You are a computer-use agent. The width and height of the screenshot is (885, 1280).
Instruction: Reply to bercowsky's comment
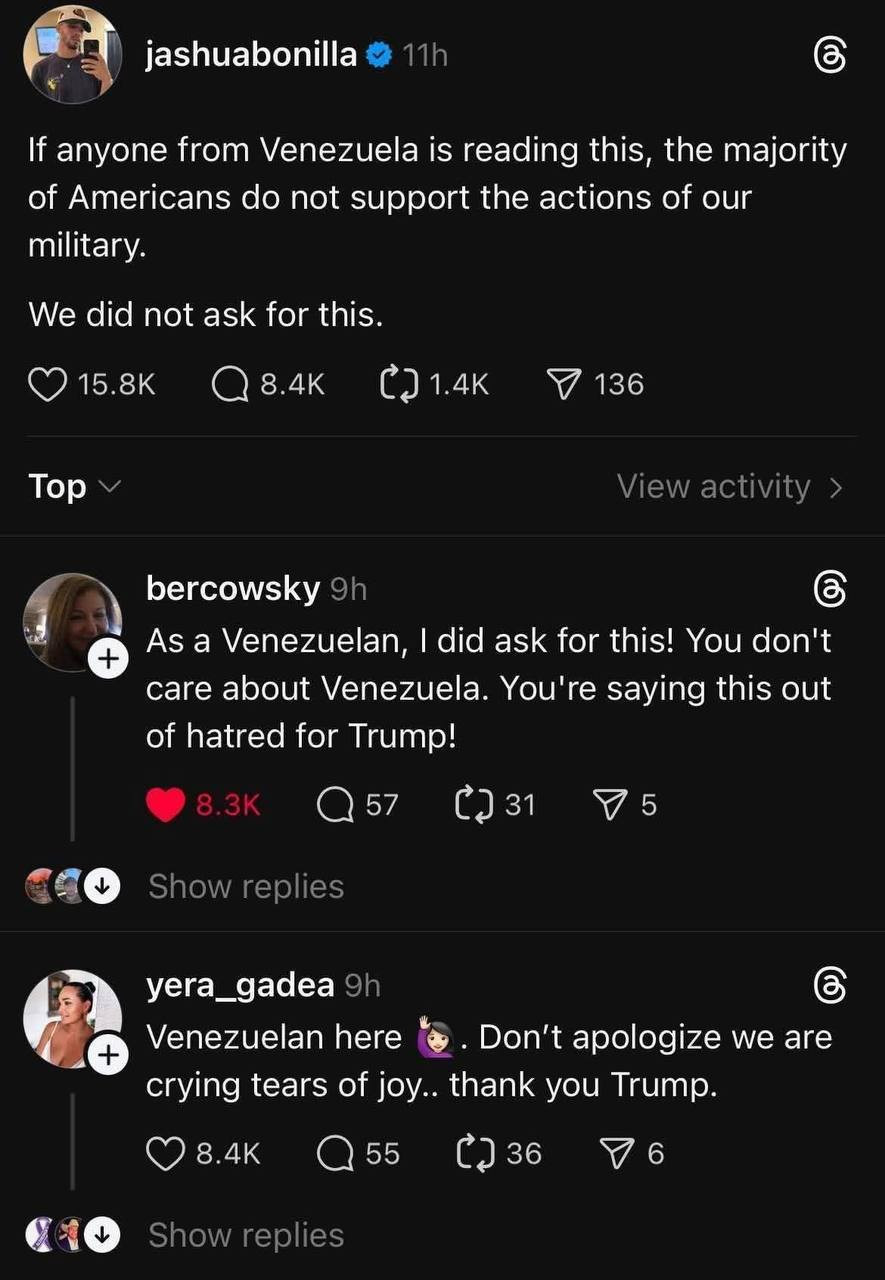[x=333, y=804]
